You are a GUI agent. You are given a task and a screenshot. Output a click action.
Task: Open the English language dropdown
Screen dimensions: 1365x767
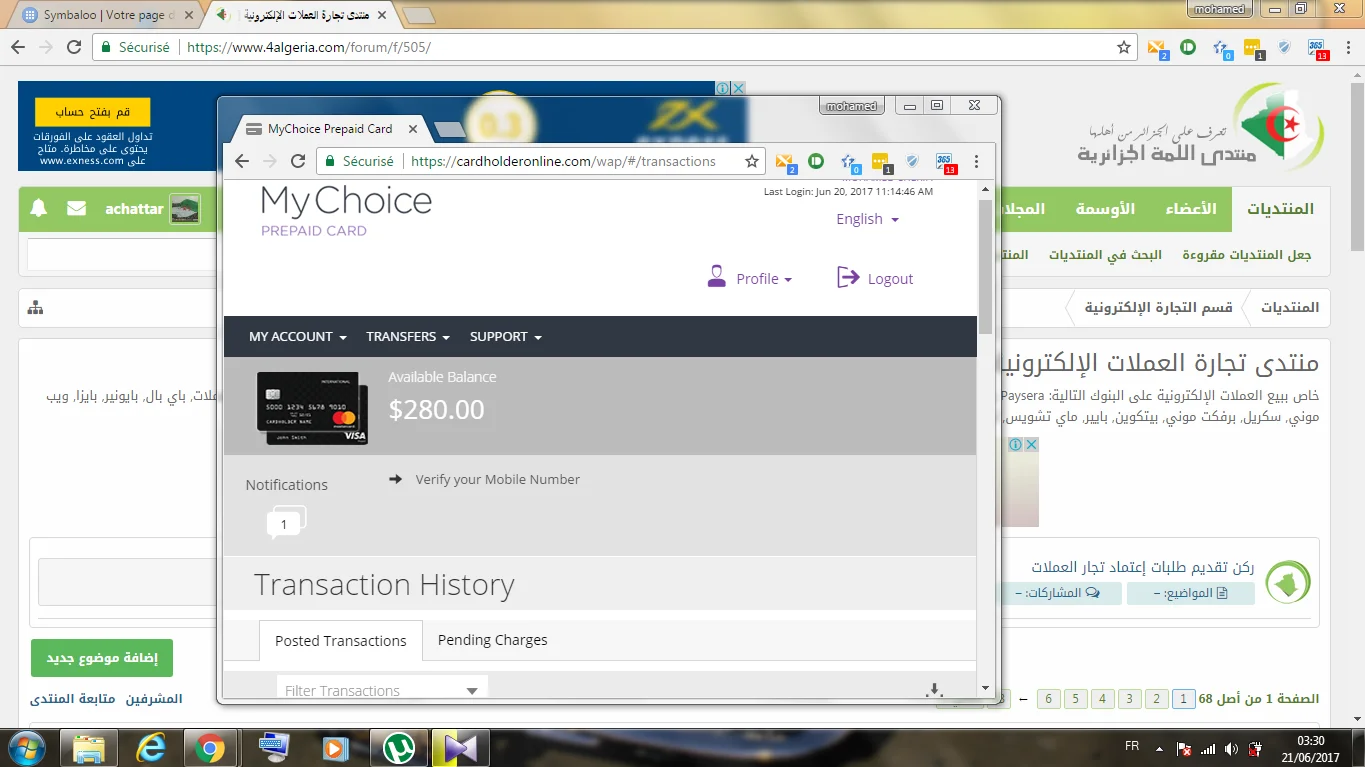click(867, 219)
